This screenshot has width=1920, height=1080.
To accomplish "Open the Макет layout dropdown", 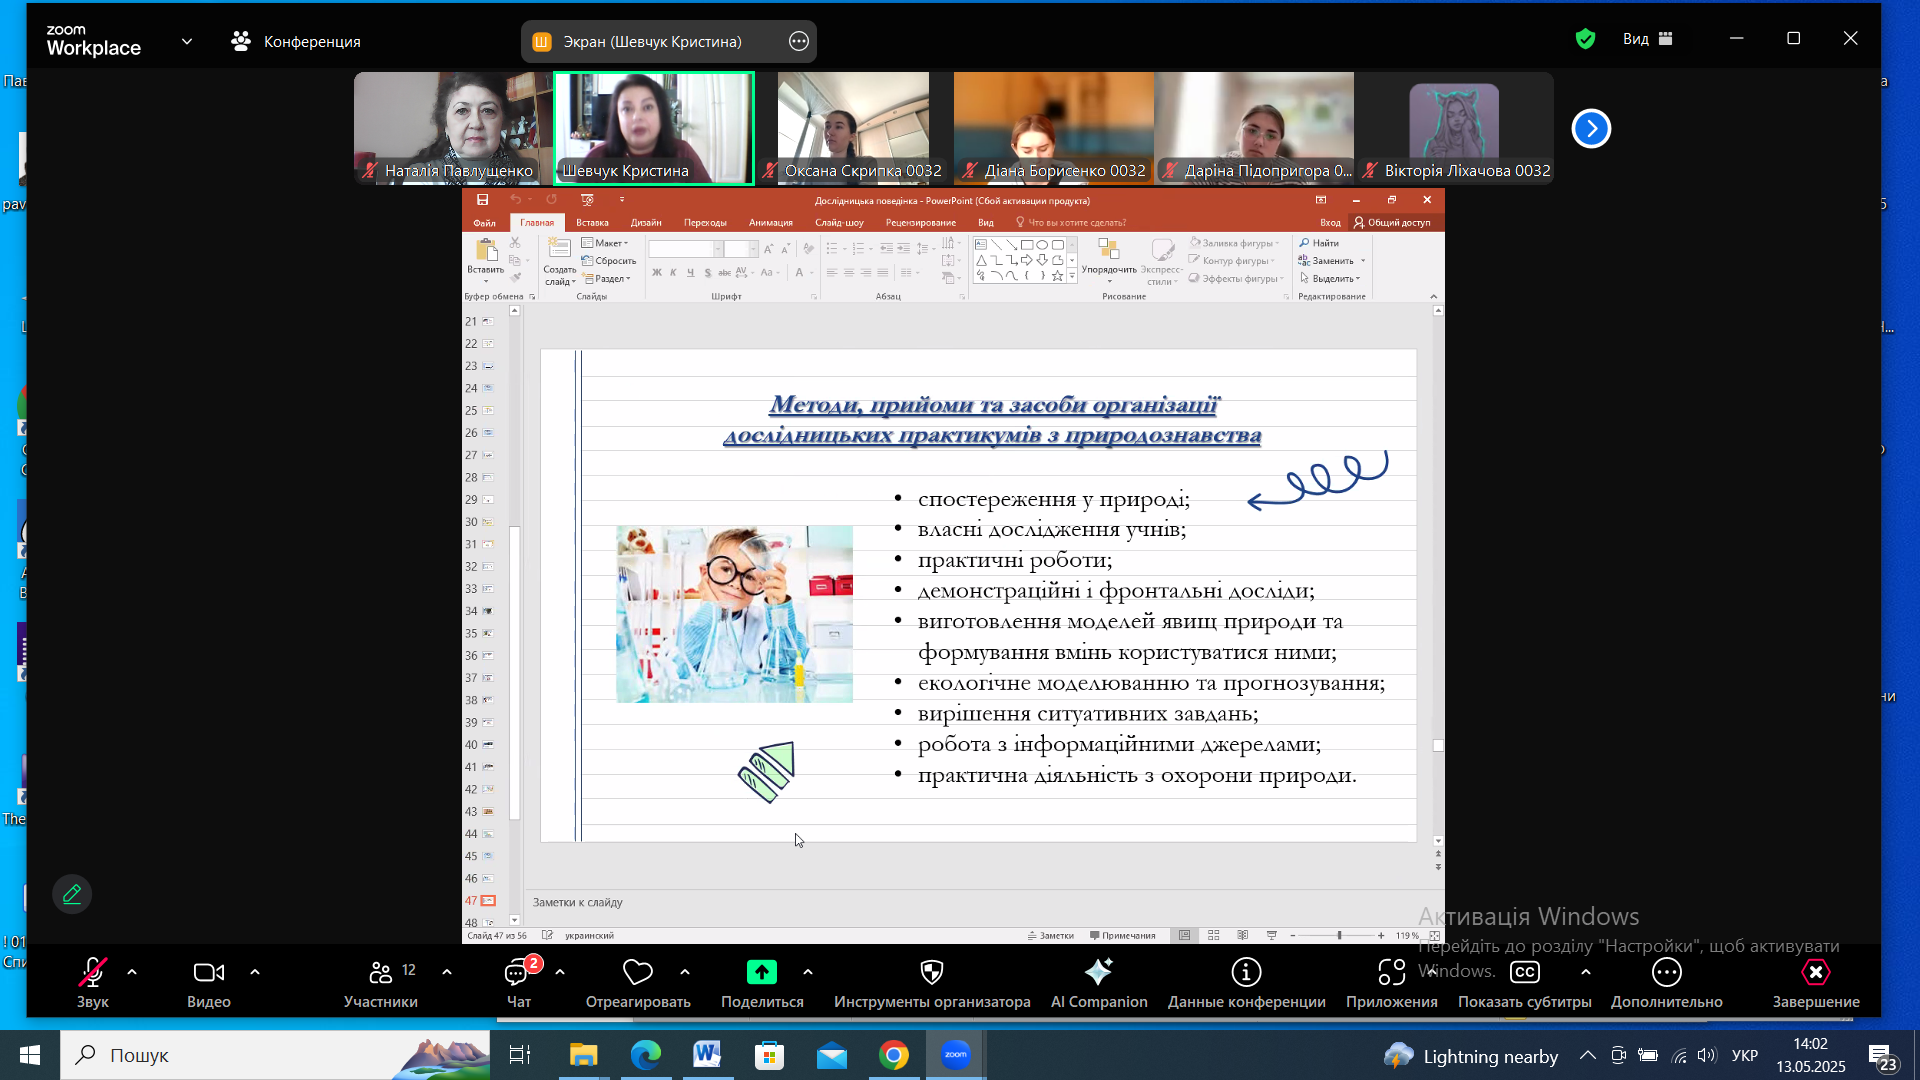I will click(605, 243).
